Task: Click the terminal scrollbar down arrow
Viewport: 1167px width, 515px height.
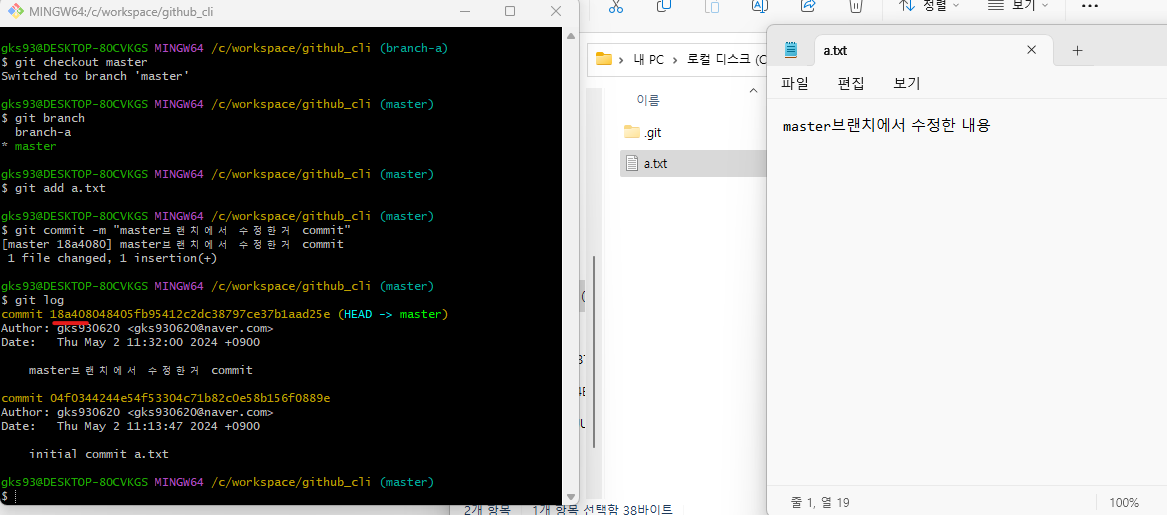Action: (571, 496)
